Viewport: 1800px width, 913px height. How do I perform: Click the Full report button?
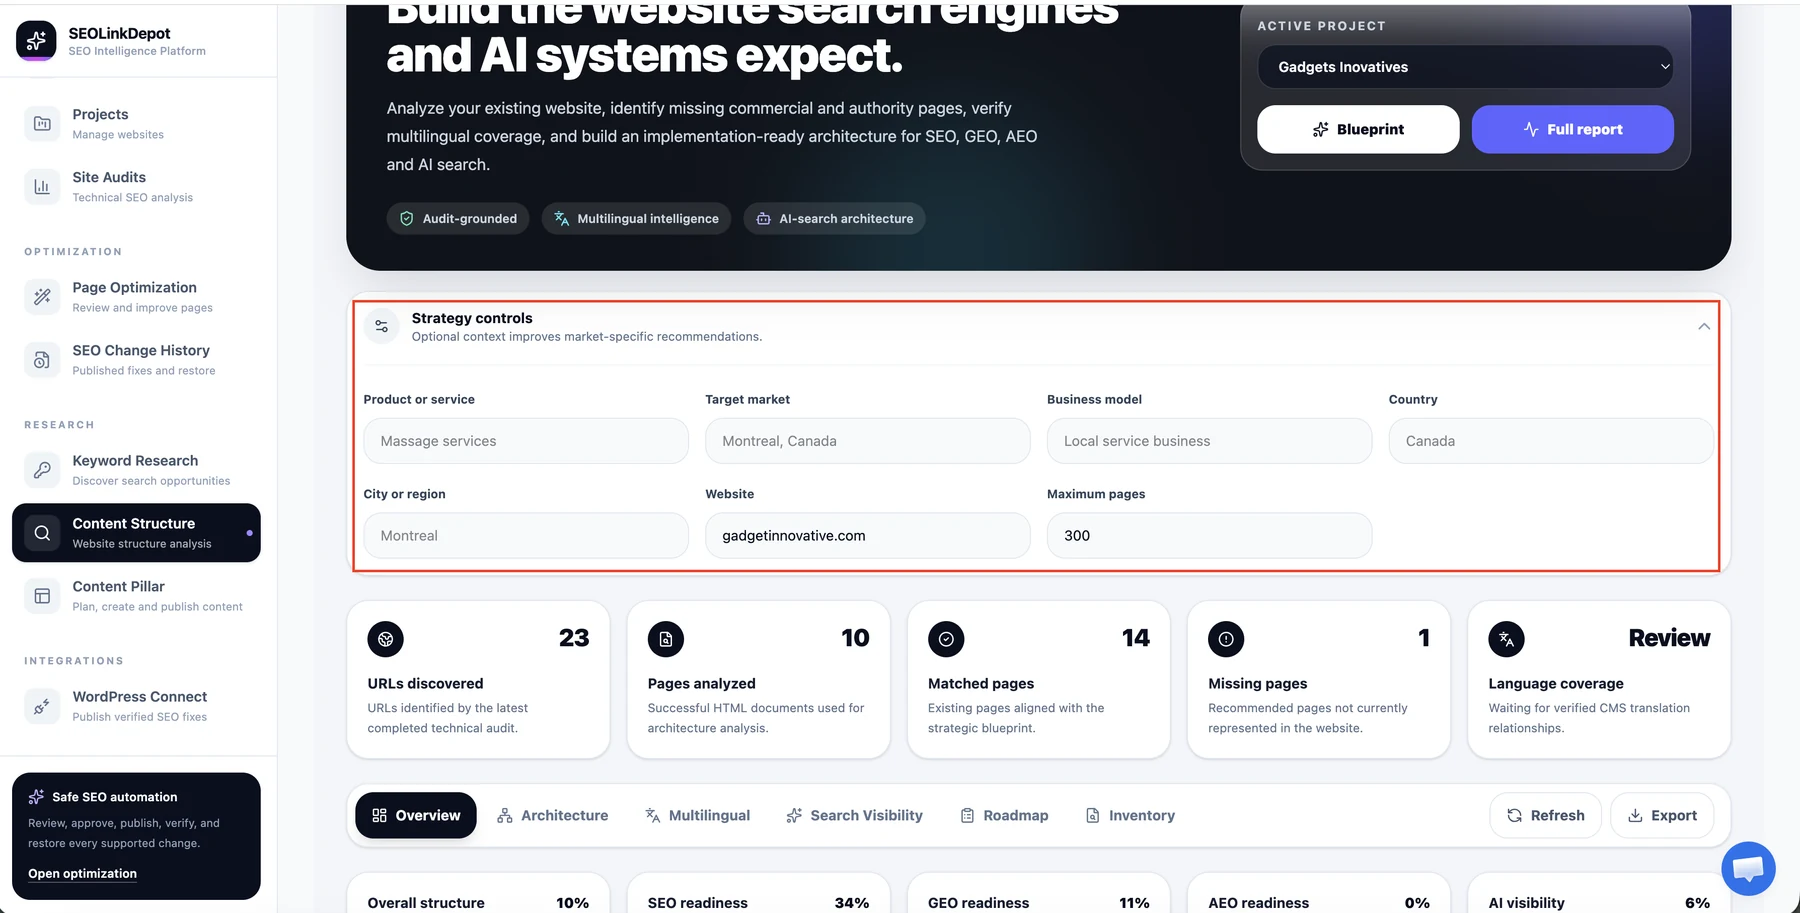1573,129
